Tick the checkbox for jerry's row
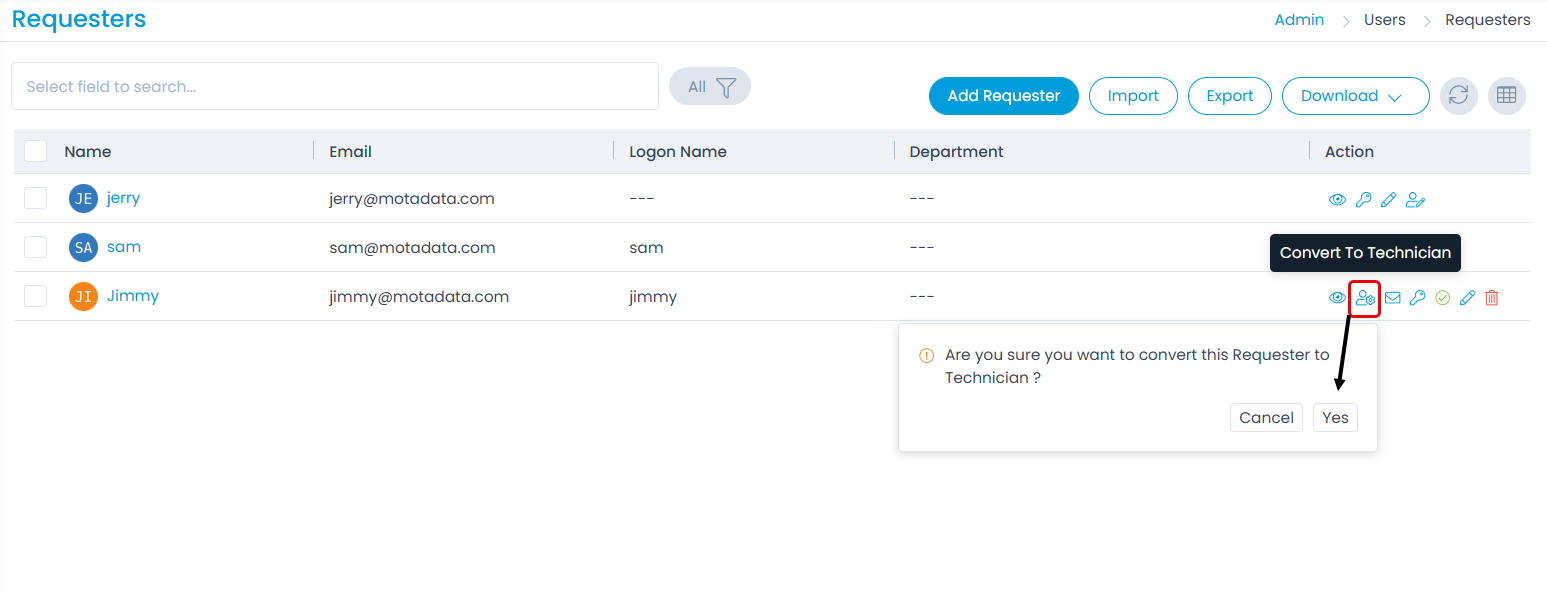1547x591 pixels. [x=36, y=198]
